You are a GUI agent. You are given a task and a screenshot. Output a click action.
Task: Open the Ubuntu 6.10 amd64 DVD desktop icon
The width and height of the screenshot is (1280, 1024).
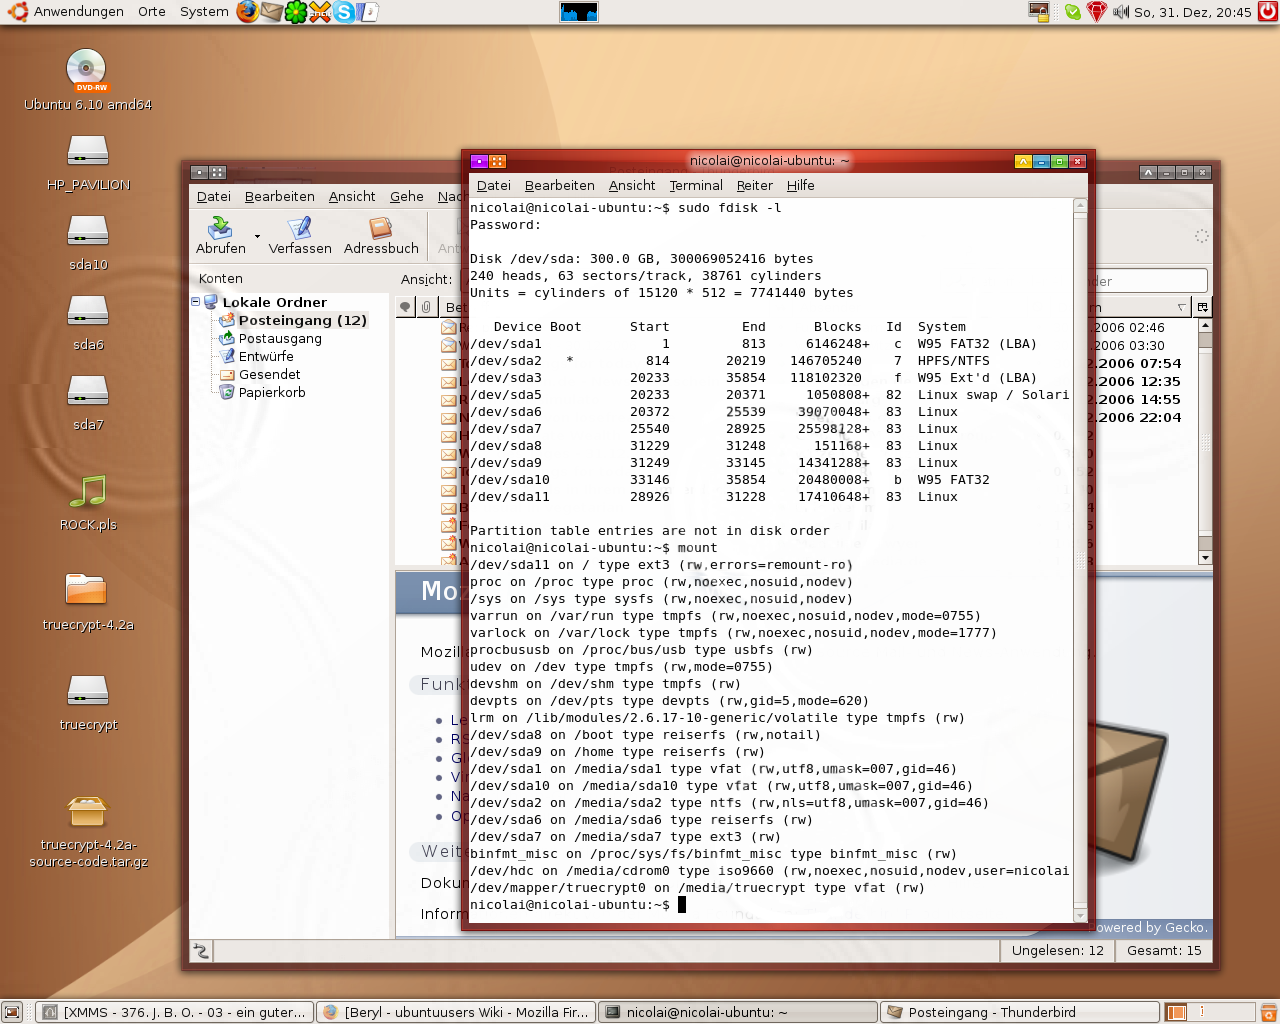coord(88,80)
